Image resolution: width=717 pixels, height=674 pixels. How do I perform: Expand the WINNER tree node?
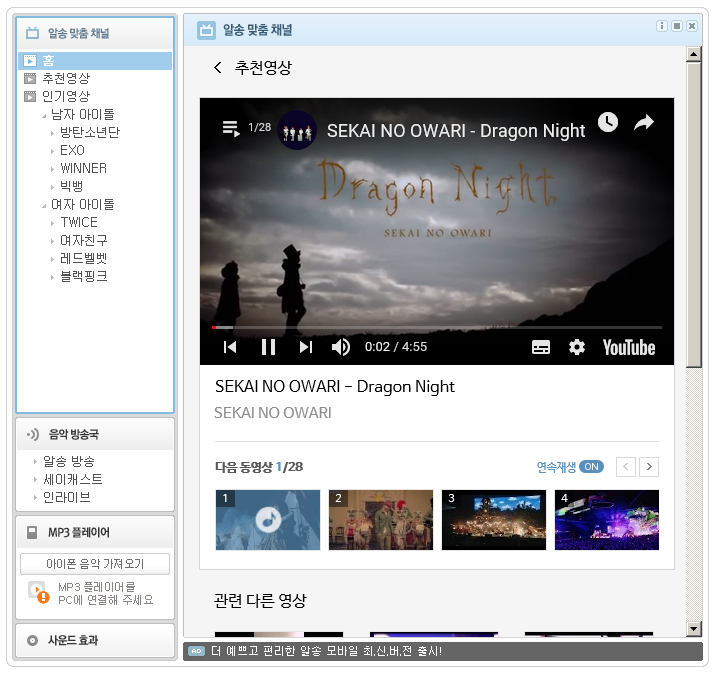(52, 169)
